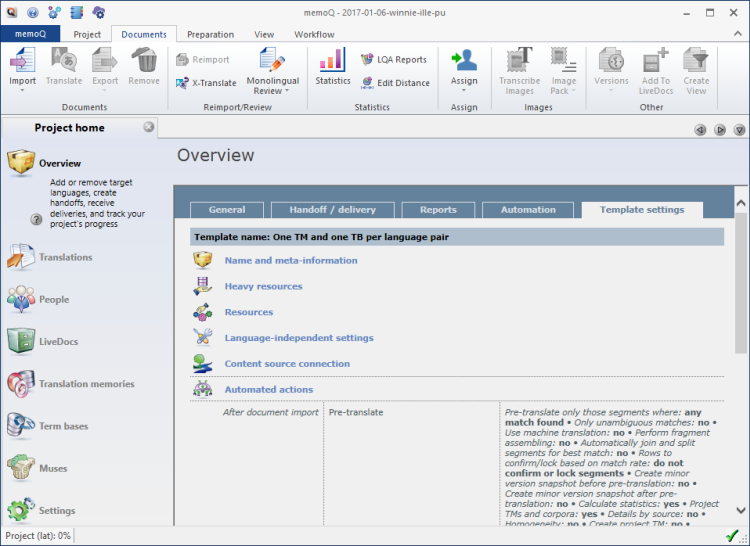Open the Automation tab
This screenshot has height=546, width=750.
(x=527, y=210)
